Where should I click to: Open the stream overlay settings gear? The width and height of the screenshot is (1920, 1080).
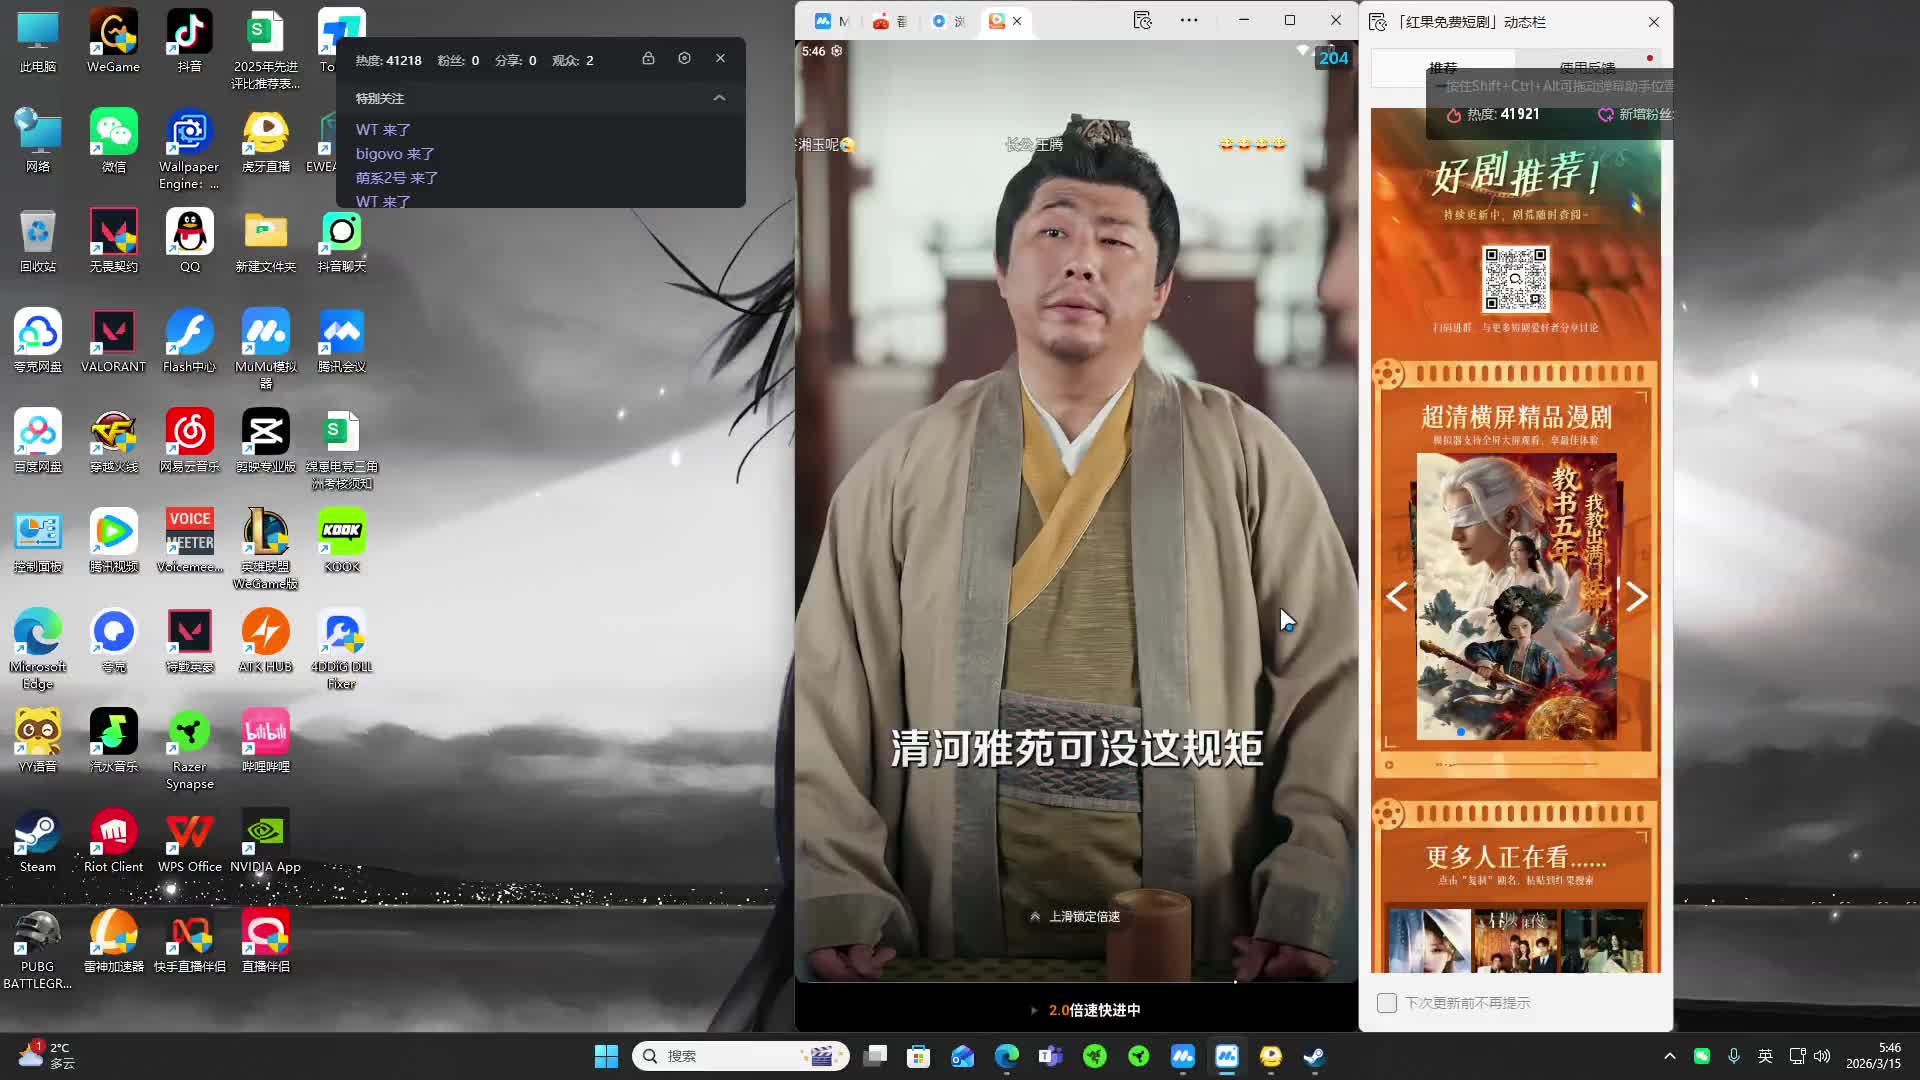[x=684, y=59]
